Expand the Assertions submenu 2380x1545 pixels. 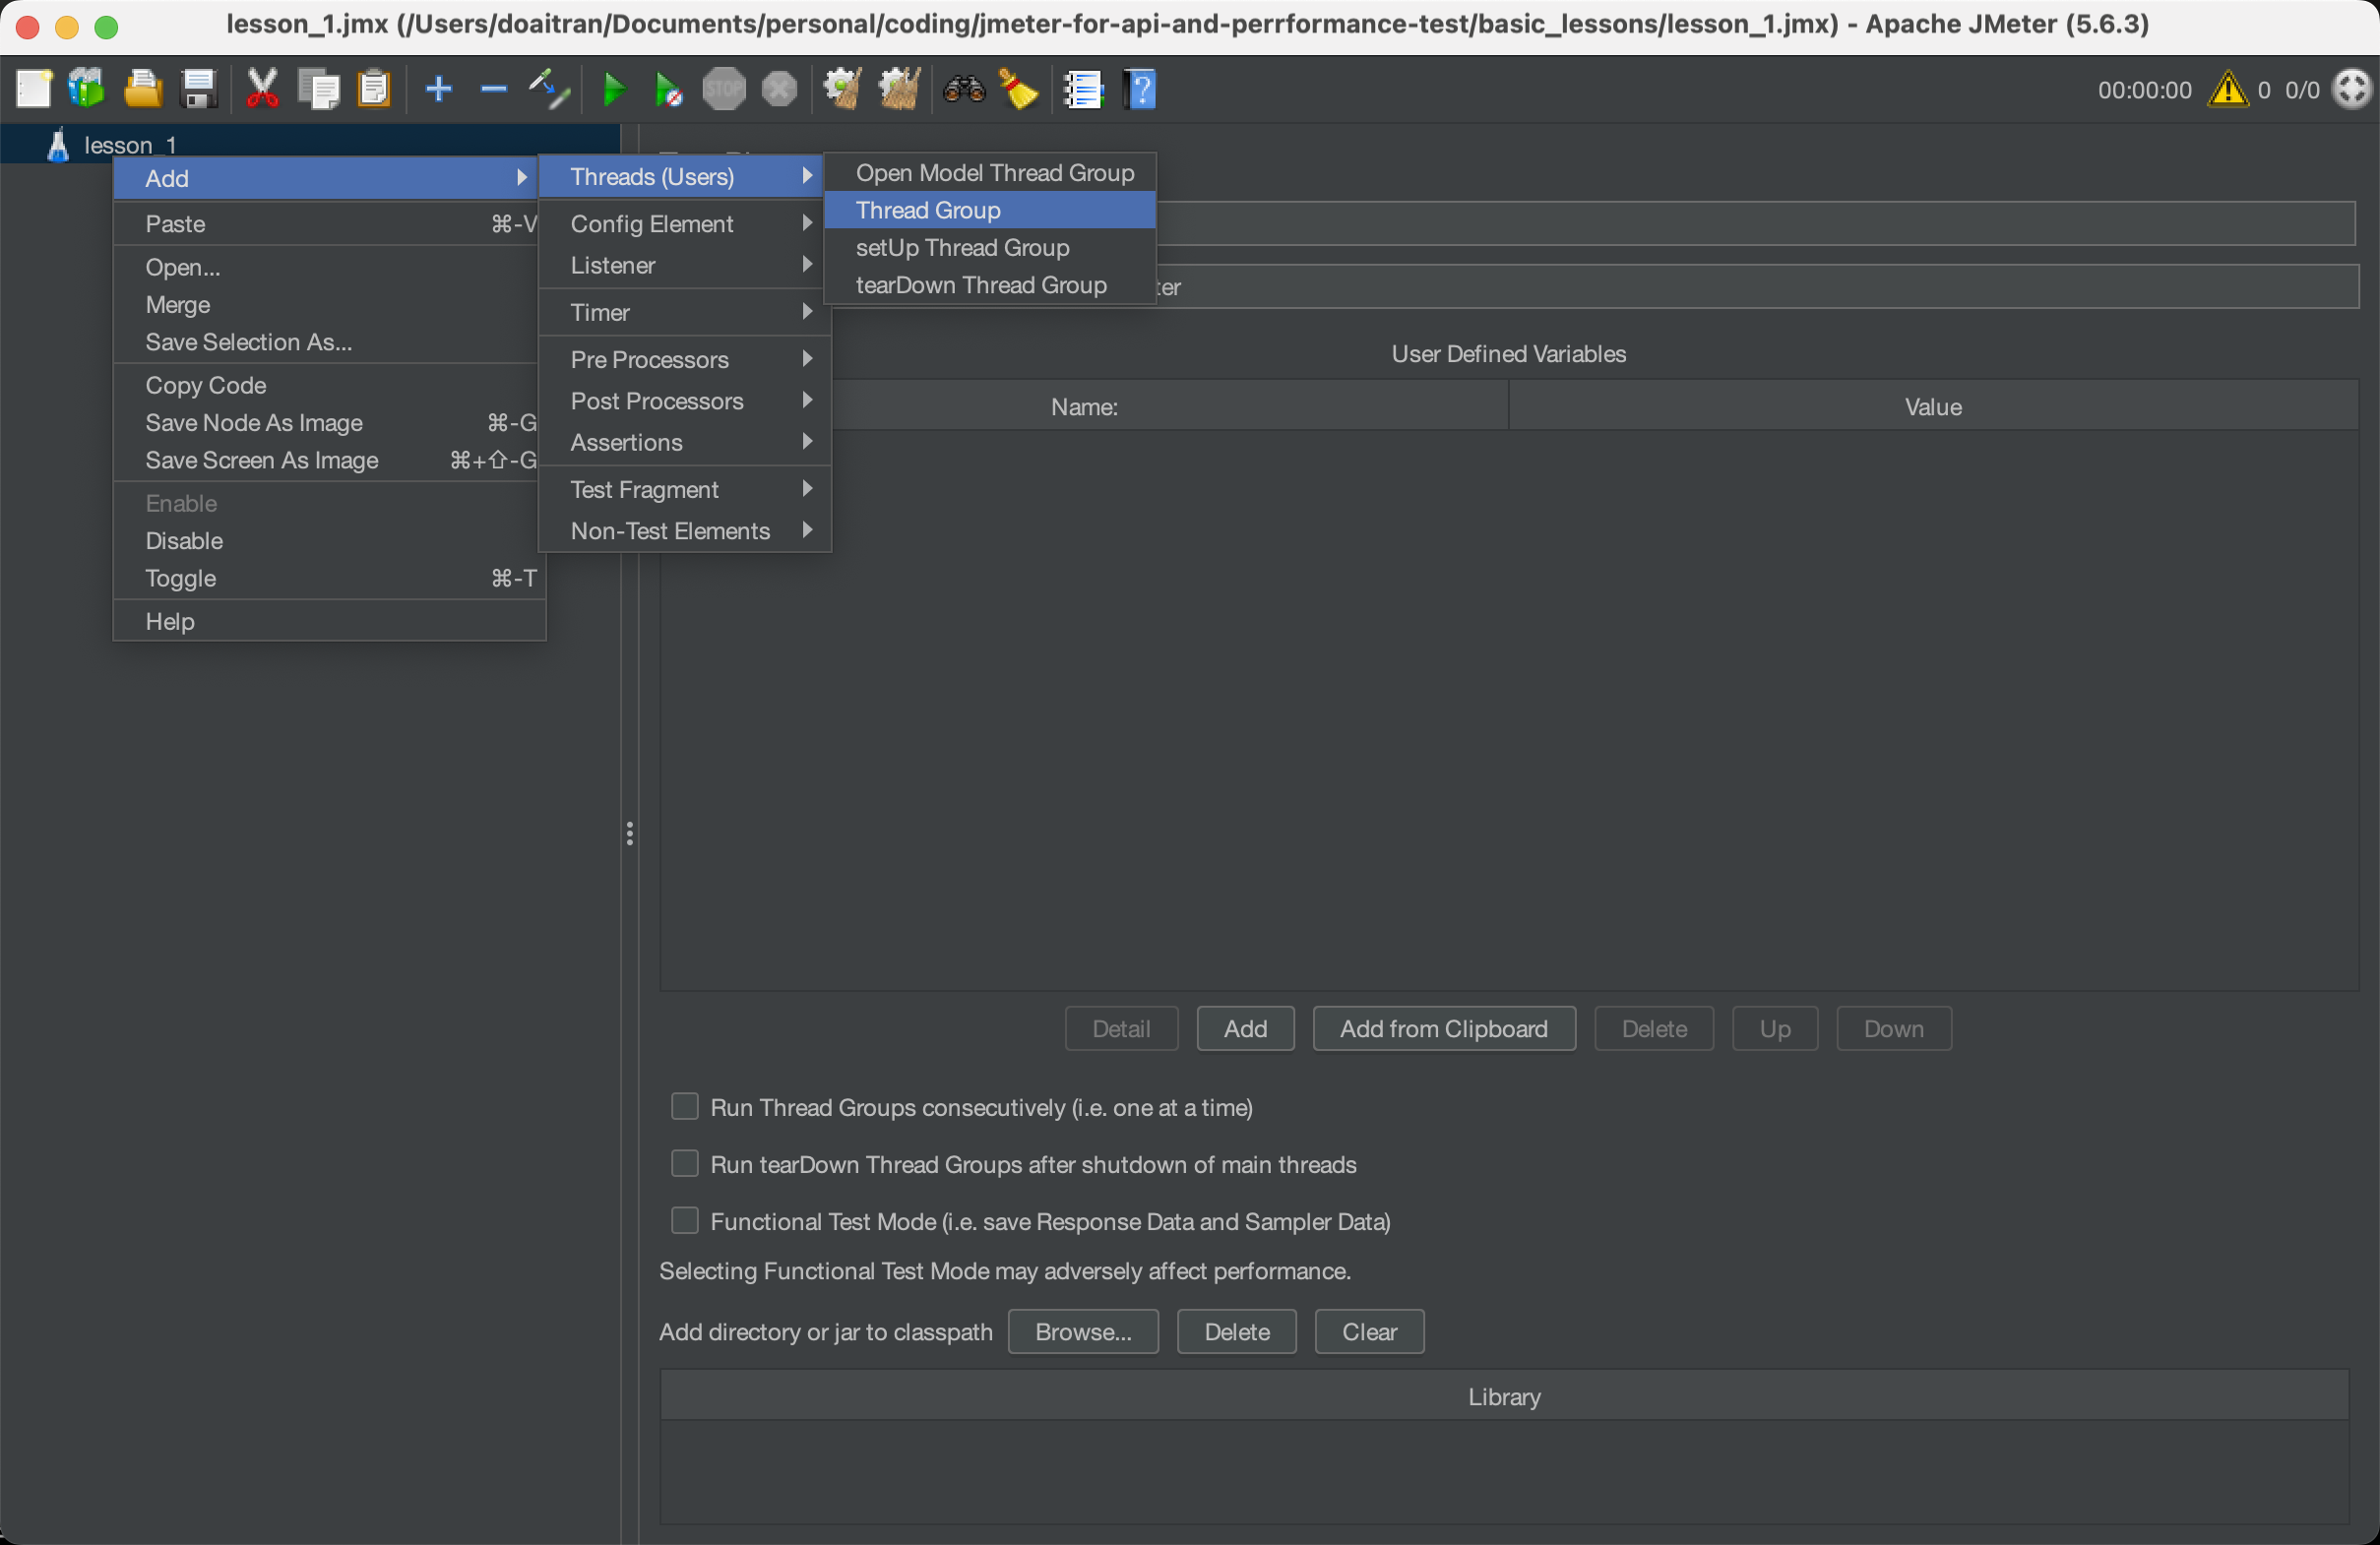pos(685,442)
